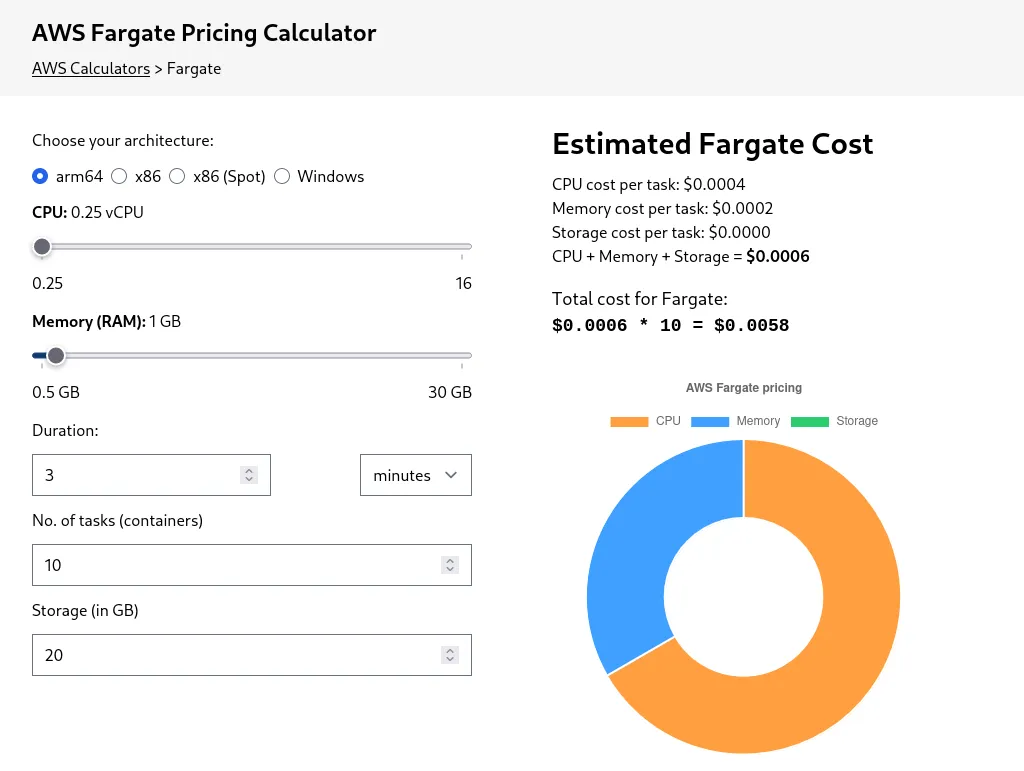Click the Duration field spinner arrows
This screenshot has height=771, width=1024.
click(x=249, y=475)
